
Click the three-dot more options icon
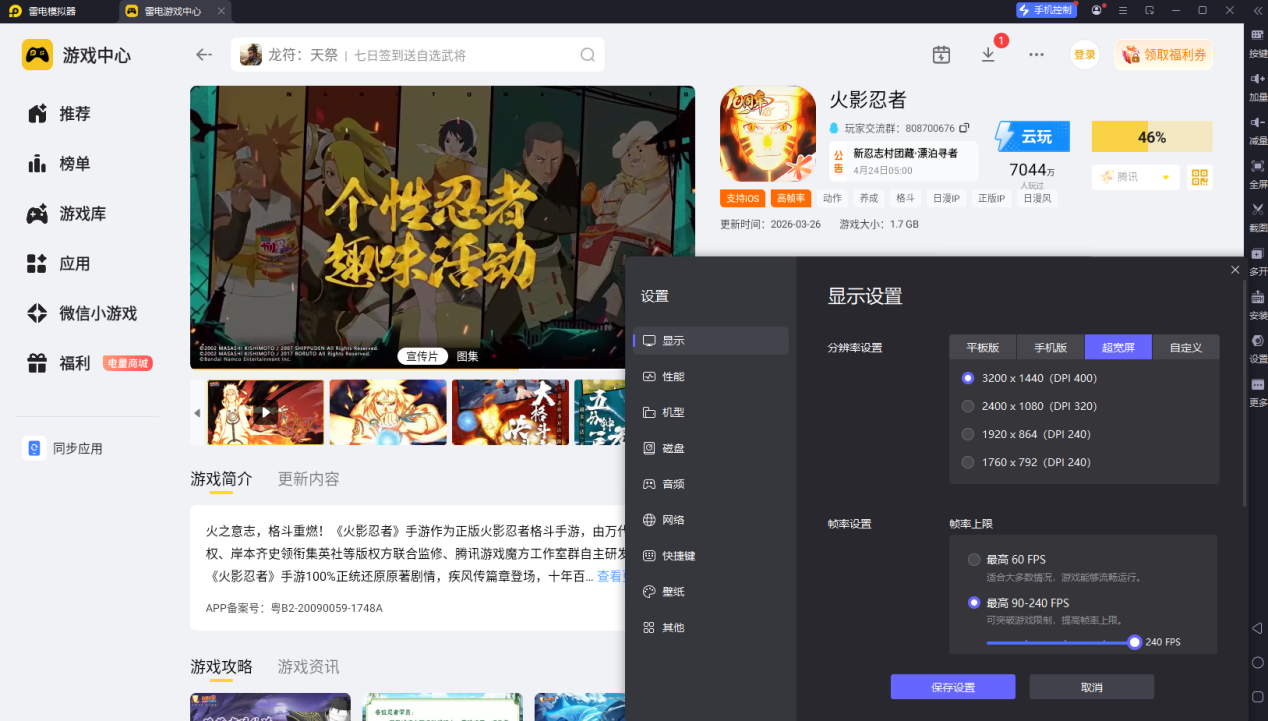1036,55
